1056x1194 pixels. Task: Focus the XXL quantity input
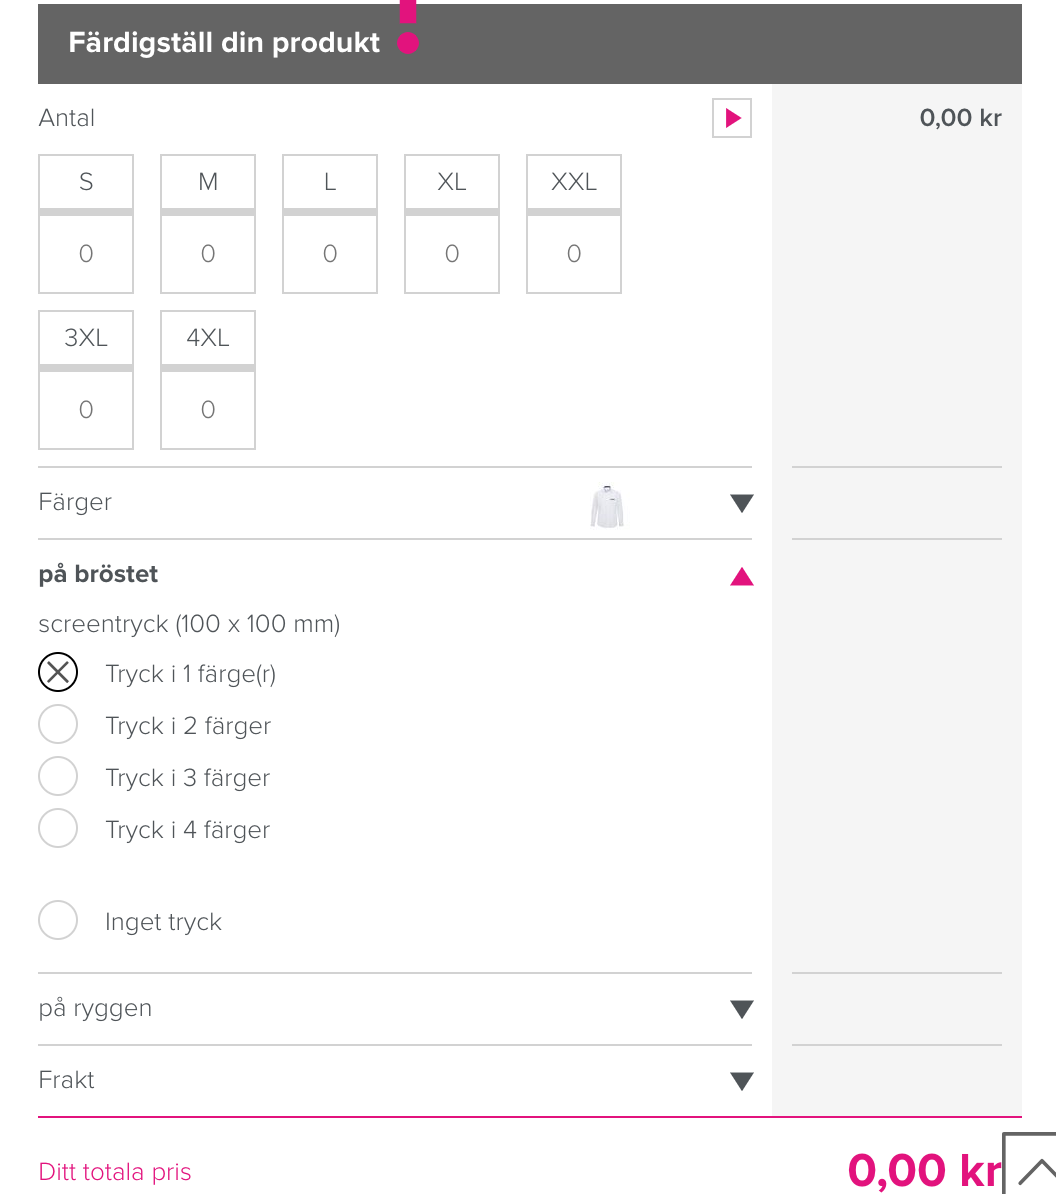(x=574, y=254)
